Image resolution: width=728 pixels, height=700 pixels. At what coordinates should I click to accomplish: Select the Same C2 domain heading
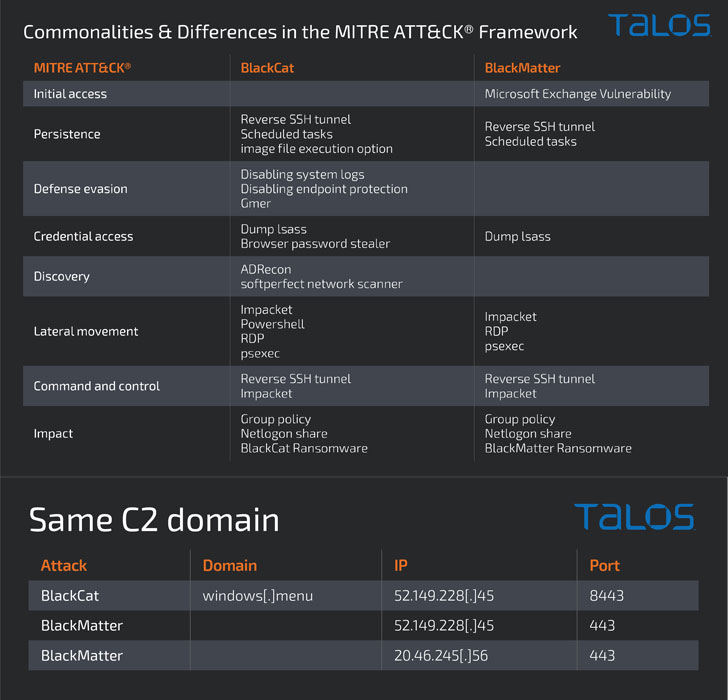(x=154, y=519)
